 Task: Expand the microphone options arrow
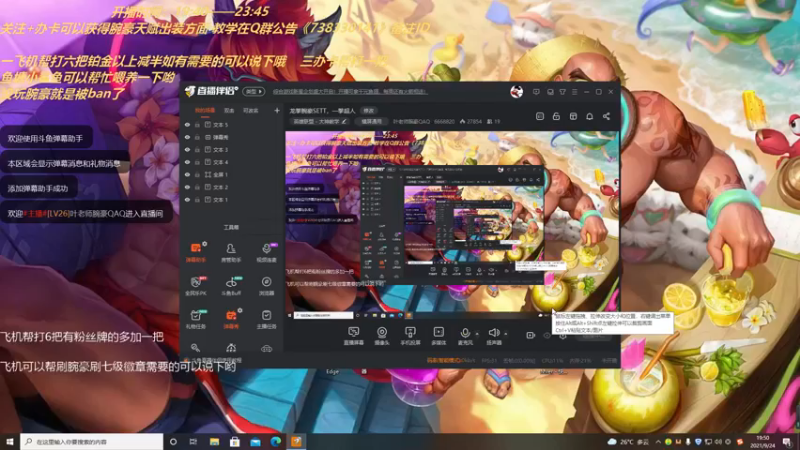pos(477,334)
